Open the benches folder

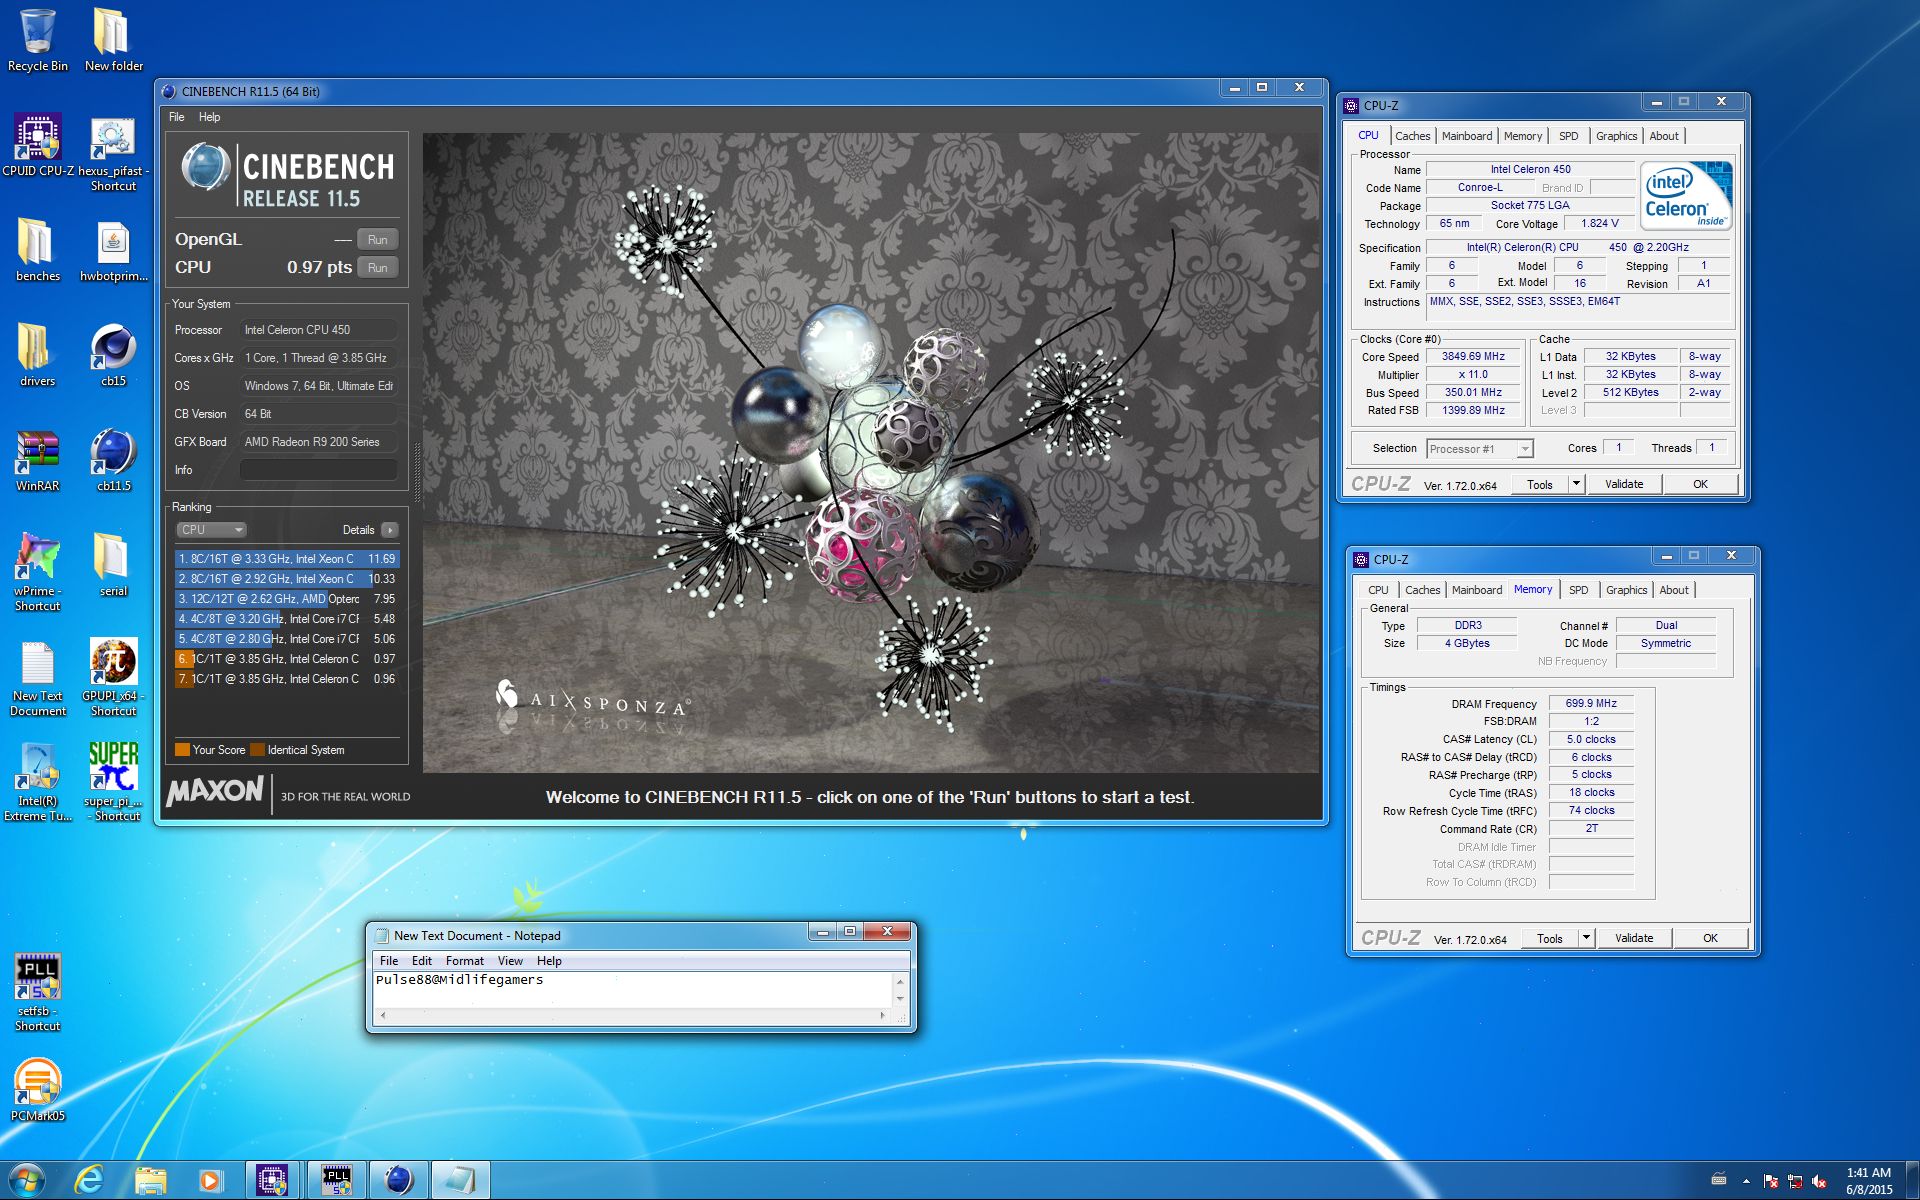click(37, 250)
